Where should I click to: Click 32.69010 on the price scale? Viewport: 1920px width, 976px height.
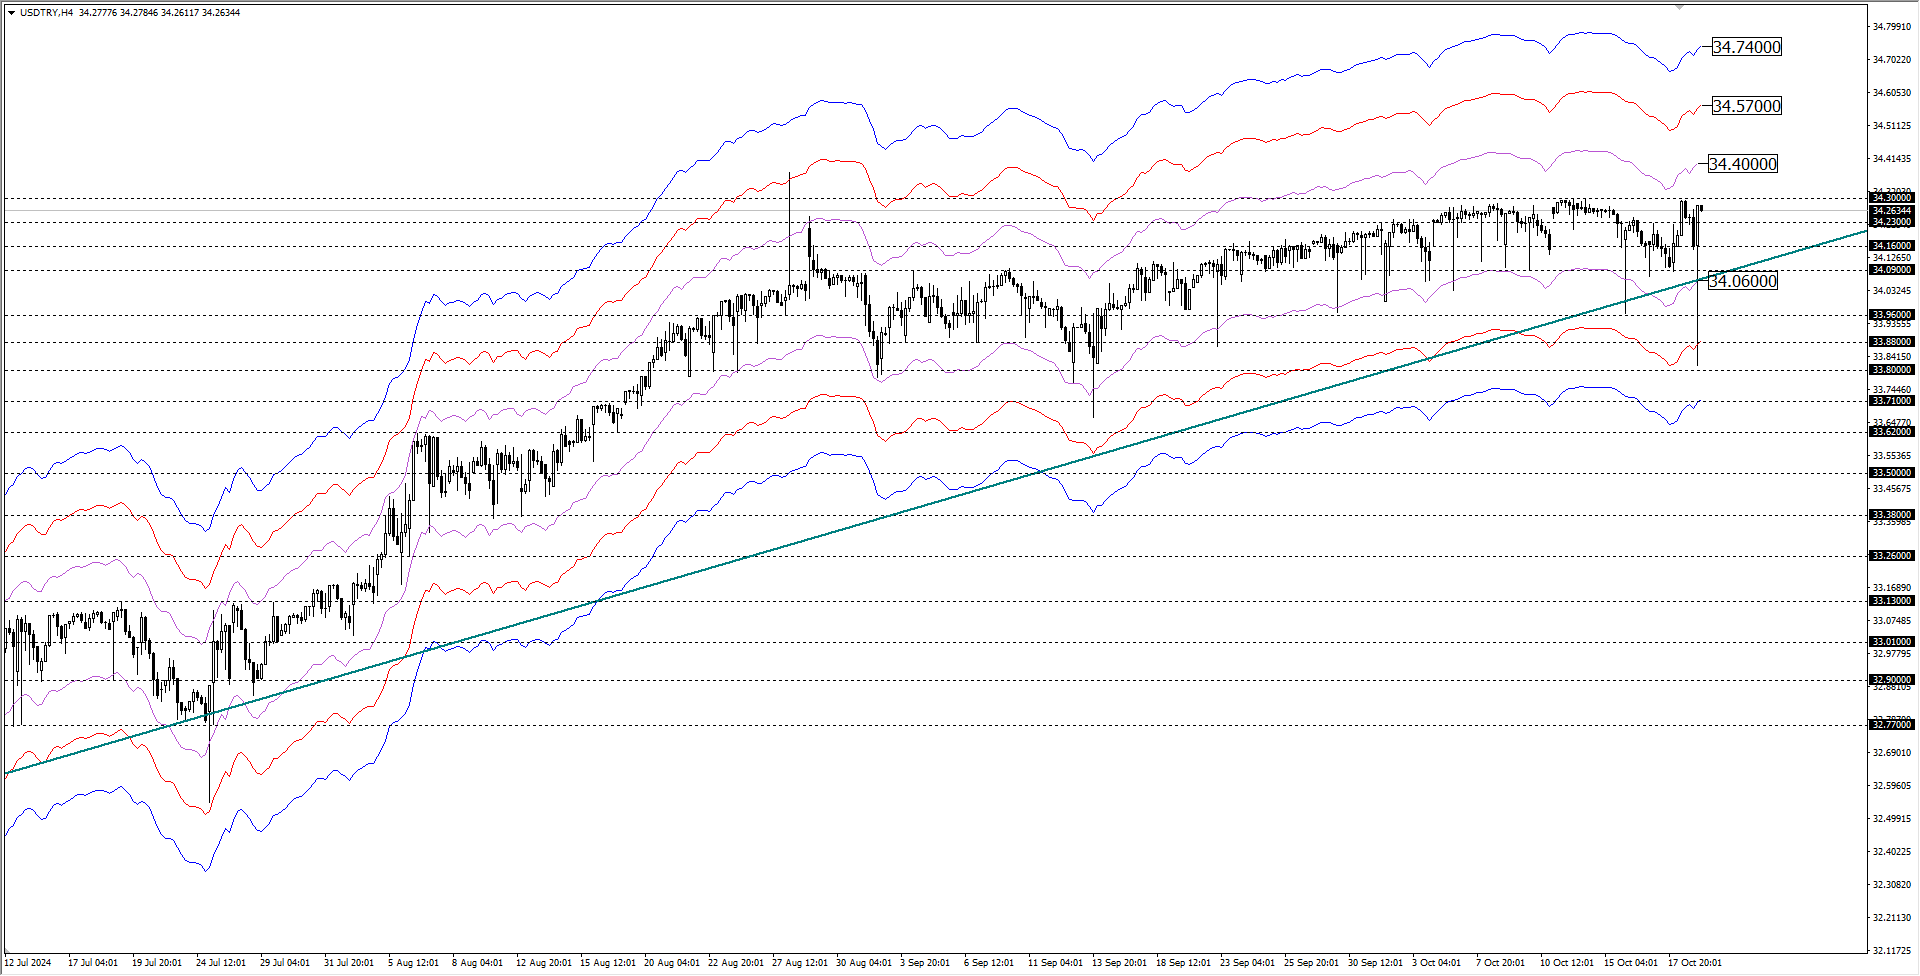click(x=1892, y=753)
